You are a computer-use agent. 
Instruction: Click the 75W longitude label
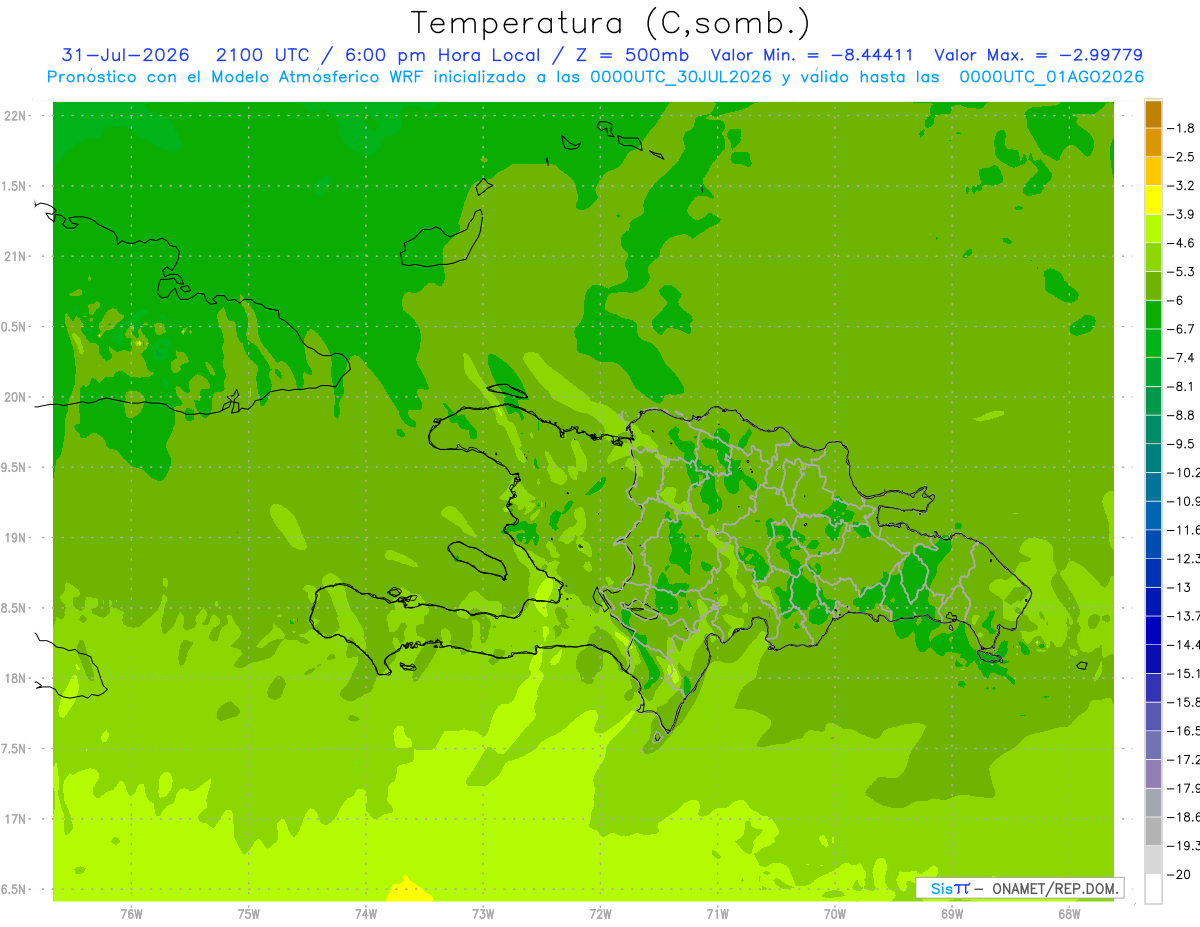coord(248,913)
